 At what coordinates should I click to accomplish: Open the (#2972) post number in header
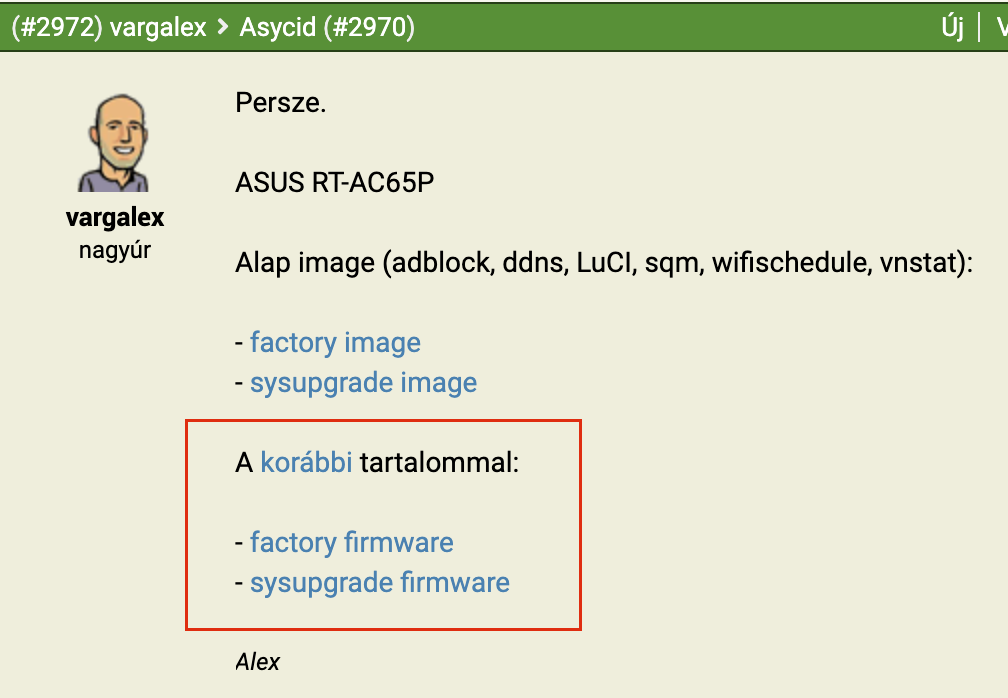(x=57, y=27)
